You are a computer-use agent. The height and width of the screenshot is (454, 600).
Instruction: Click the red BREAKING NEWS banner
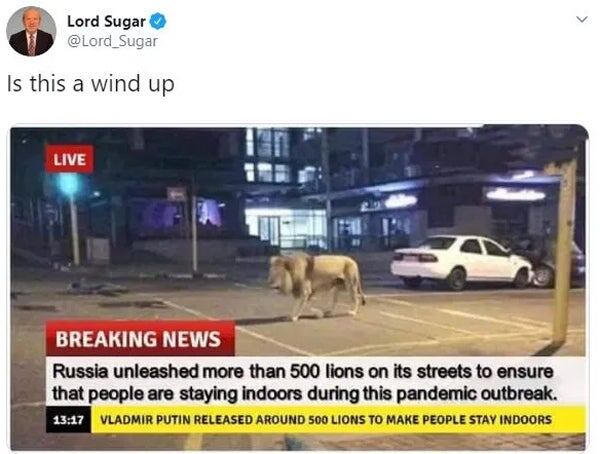[140, 338]
